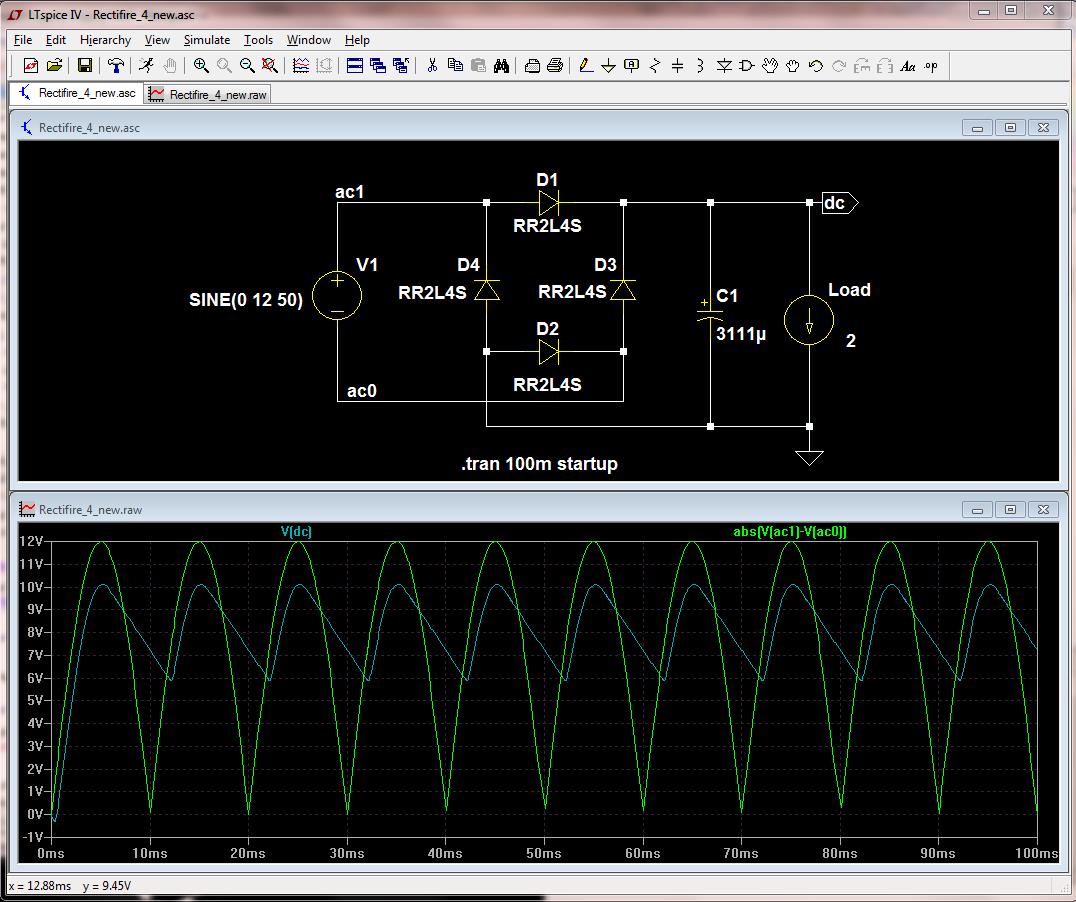Image resolution: width=1076 pixels, height=902 pixels.
Task: Select the Resistor placement tool
Action: (x=655, y=66)
